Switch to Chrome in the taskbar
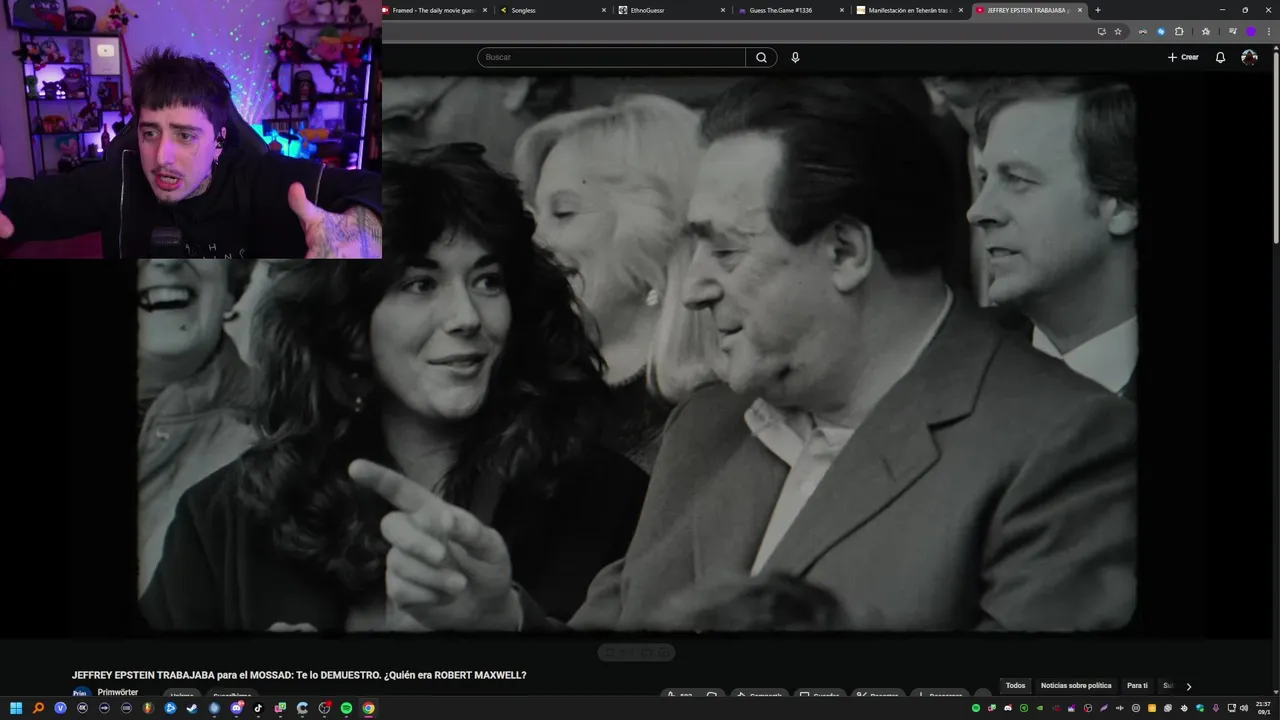The height and width of the screenshot is (720, 1280). coord(368,708)
